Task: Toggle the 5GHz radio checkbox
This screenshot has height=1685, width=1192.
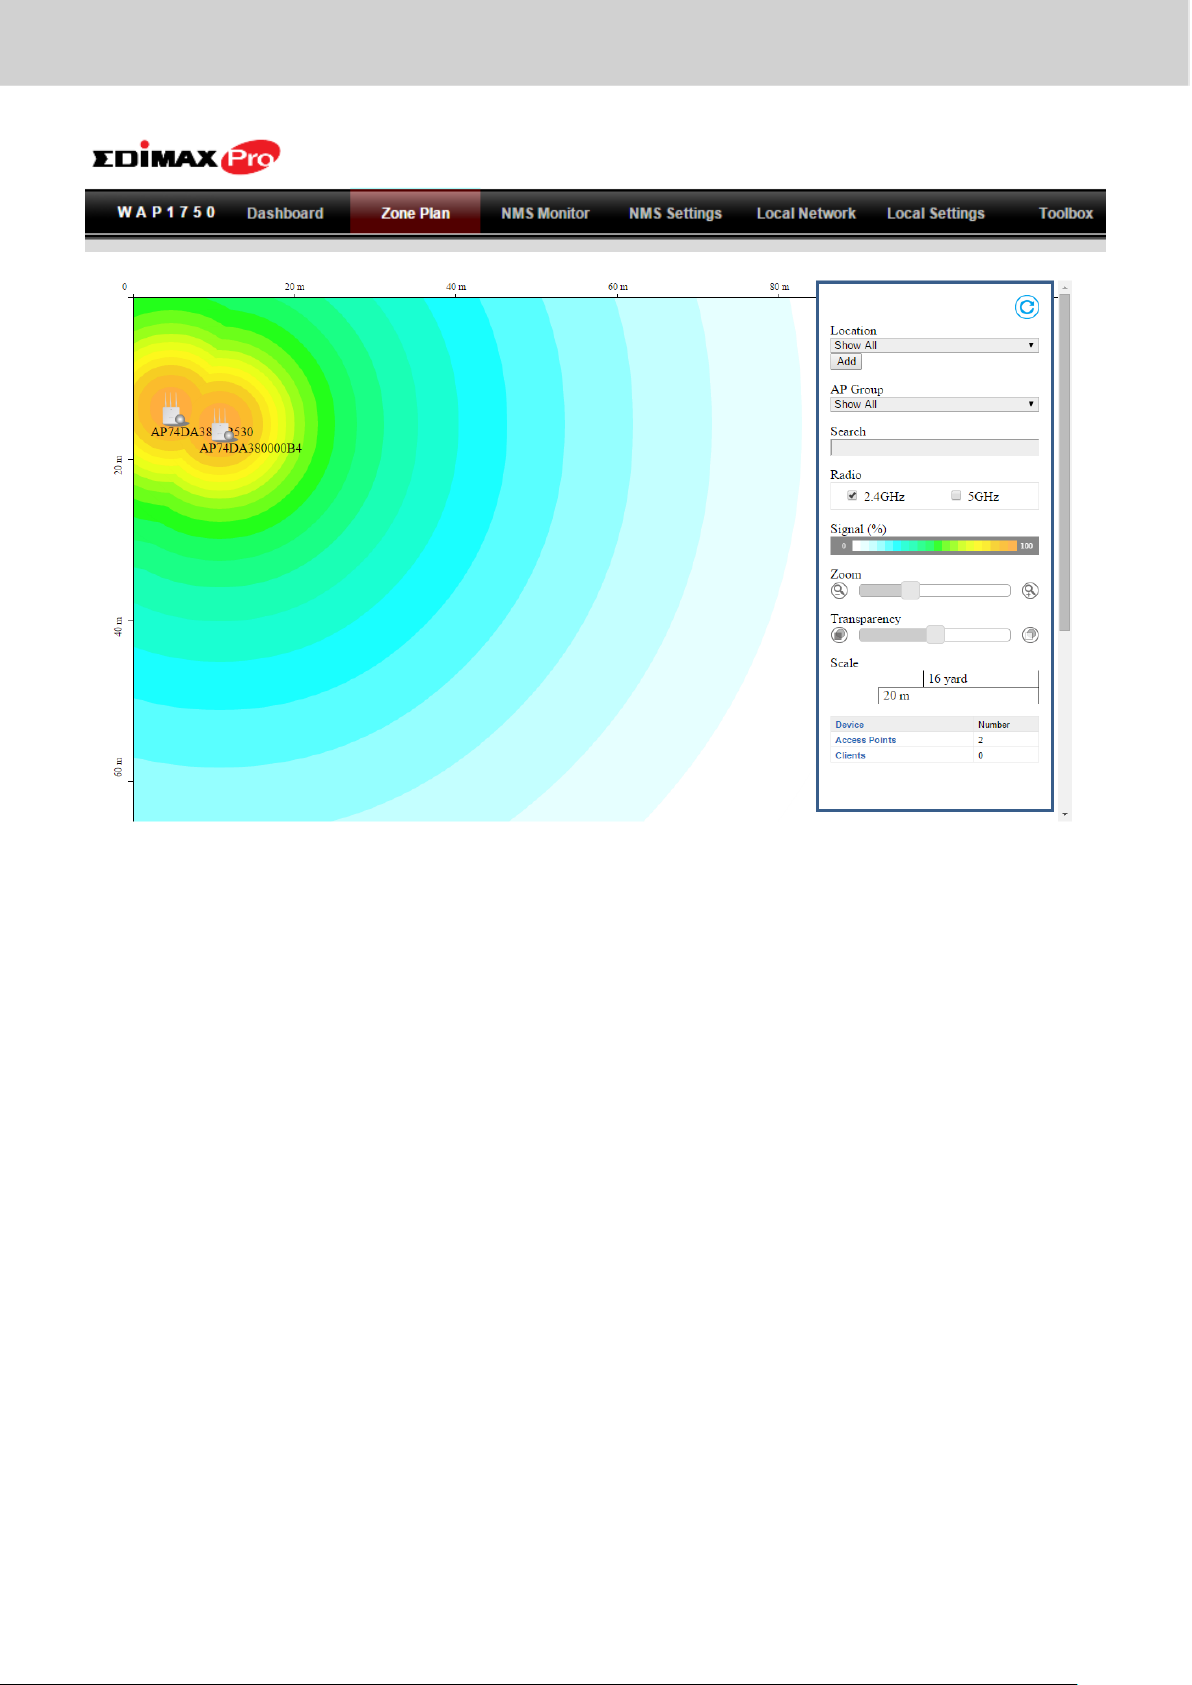Action: click(956, 496)
